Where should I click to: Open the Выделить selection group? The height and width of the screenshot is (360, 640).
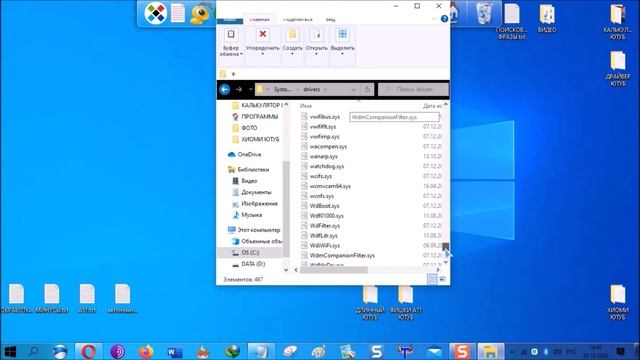pos(342,42)
